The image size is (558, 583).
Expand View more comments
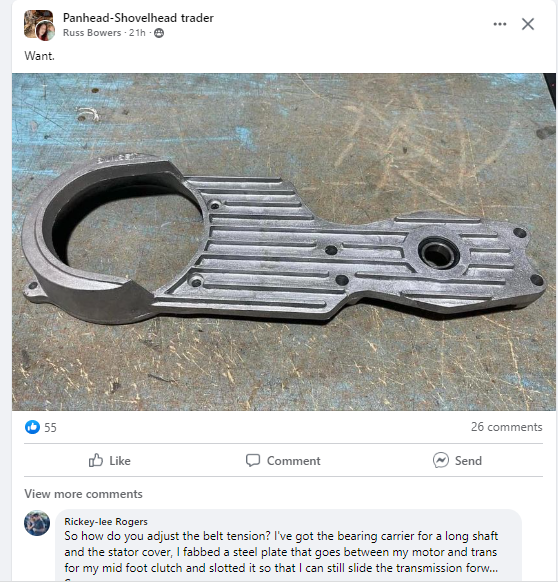coord(83,494)
